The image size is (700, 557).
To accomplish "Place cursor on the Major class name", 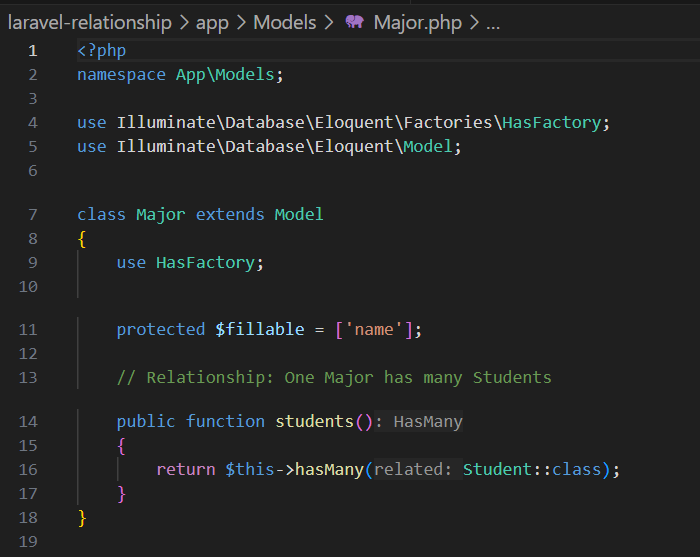I will [x=161, y=214].
